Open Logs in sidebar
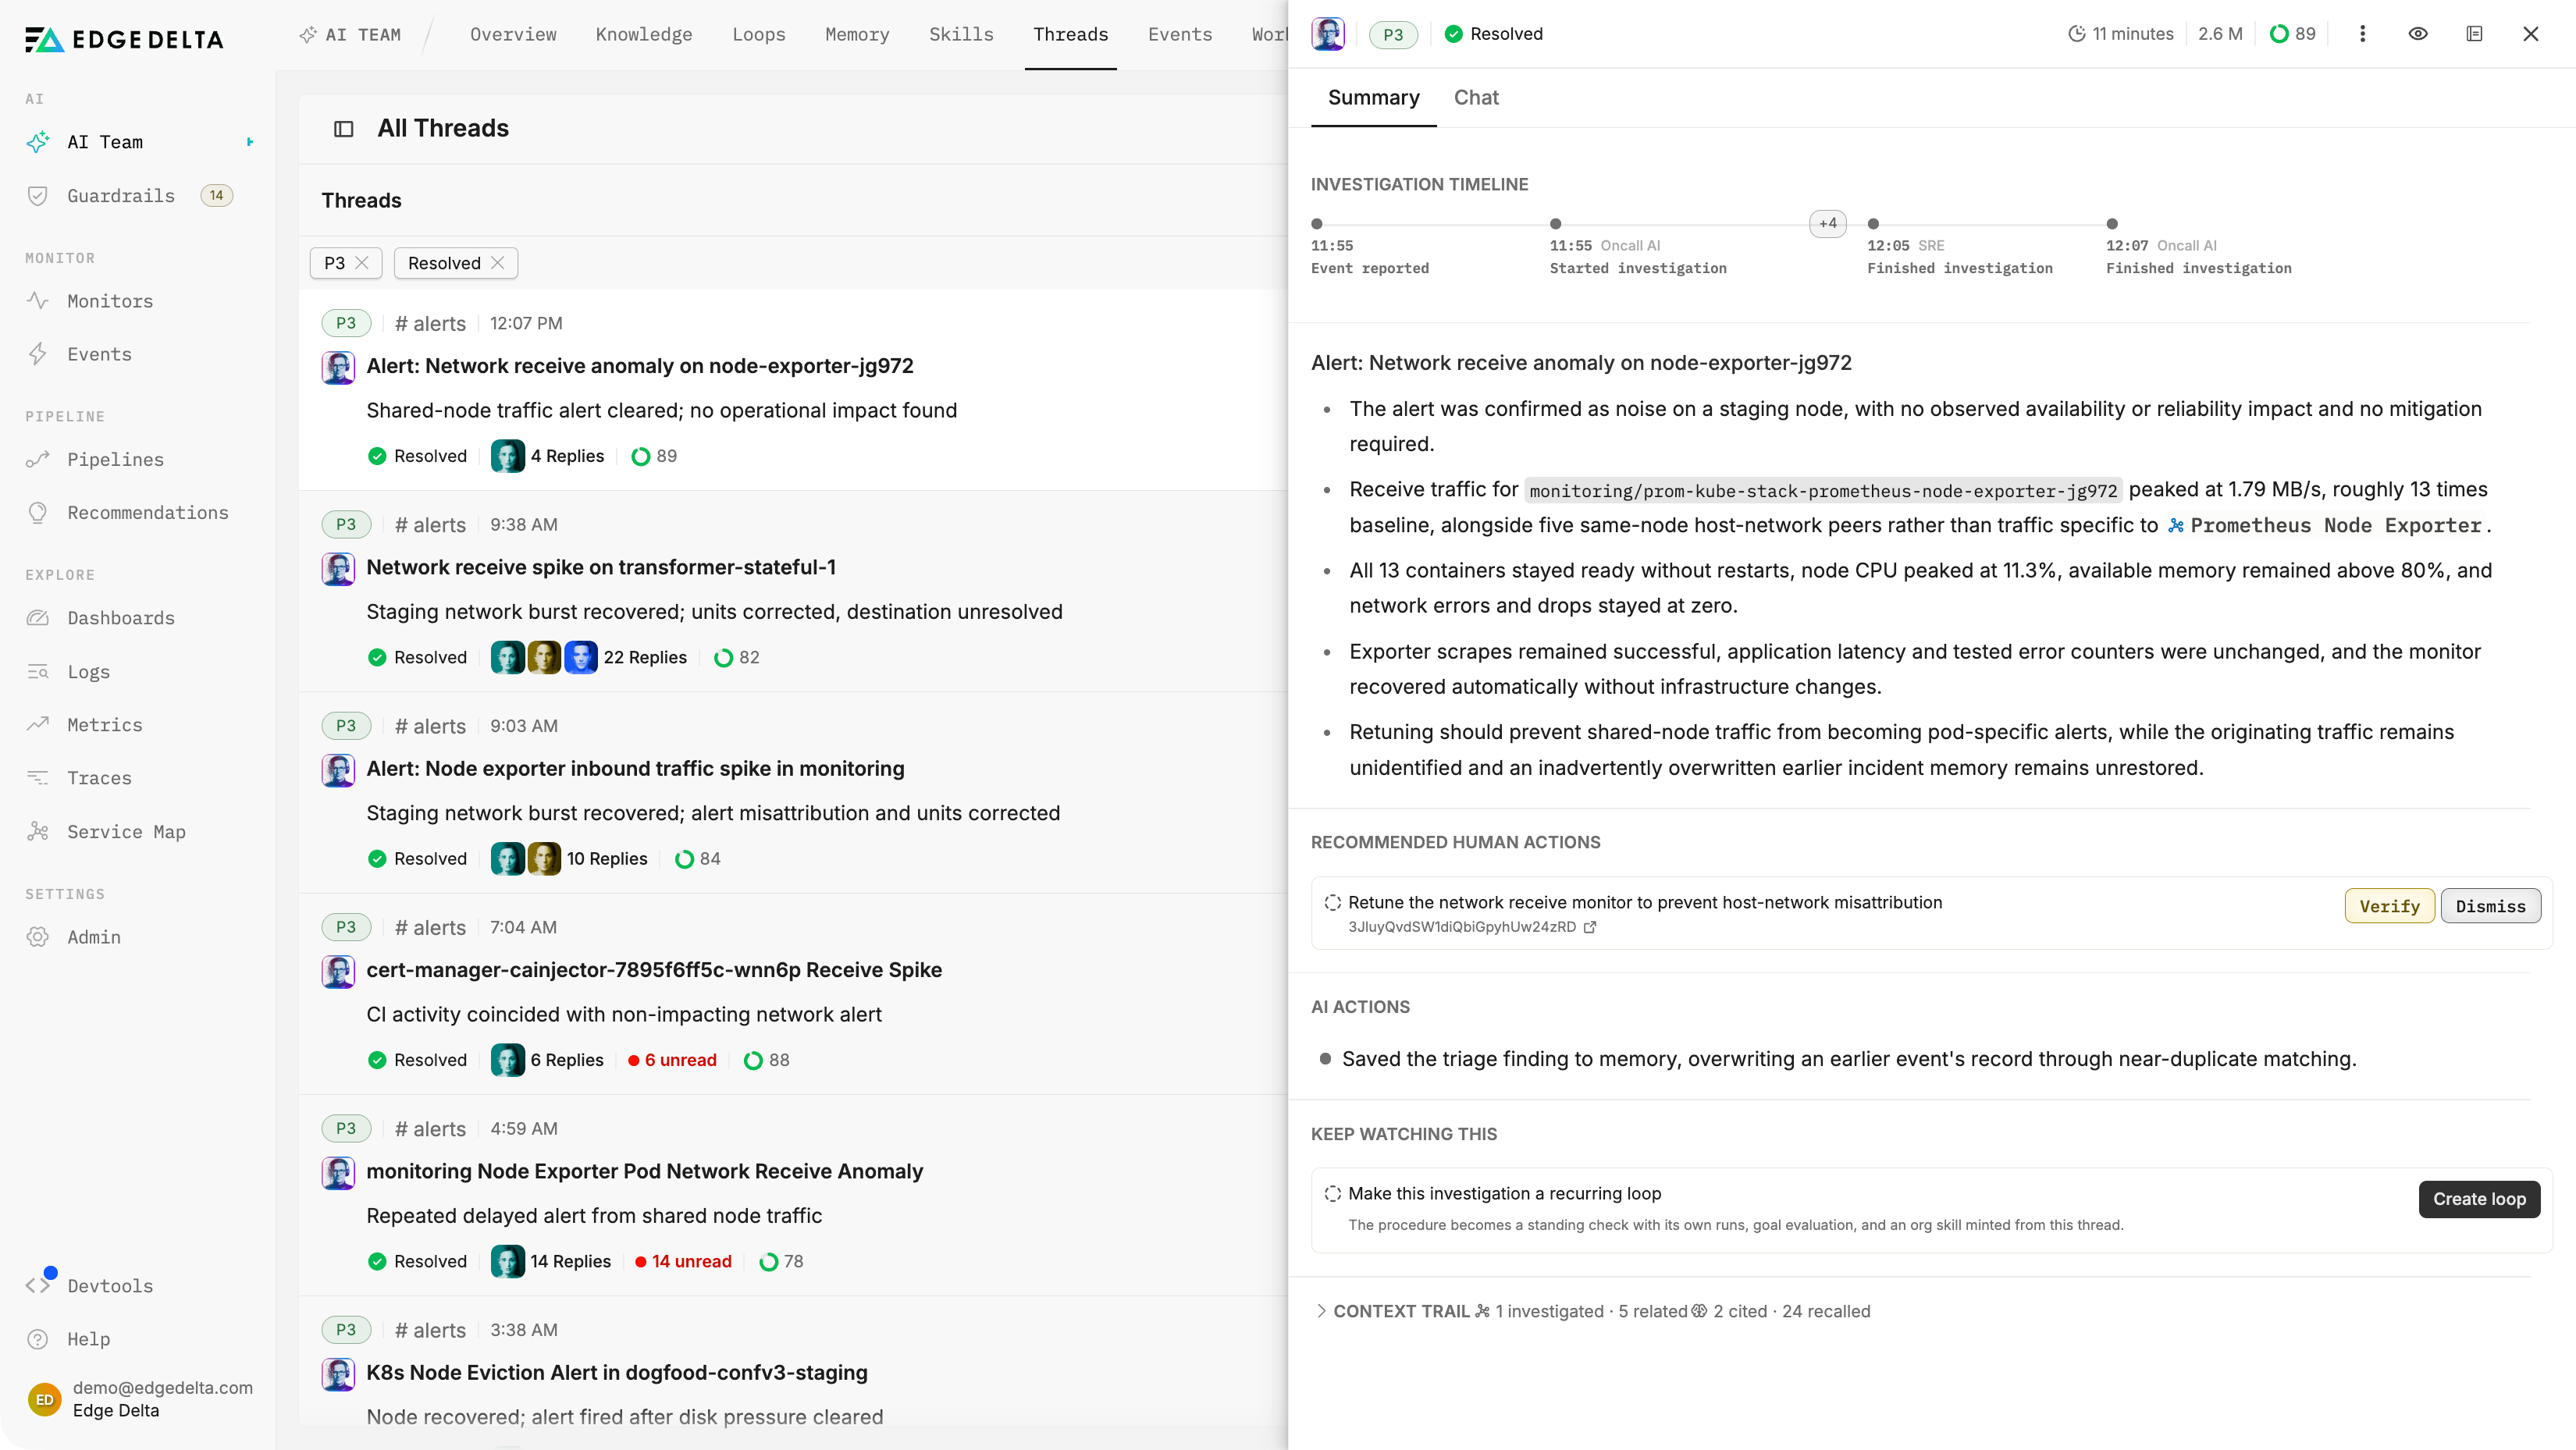This screenshot has width=2576, height=1450. click(88, 671)
